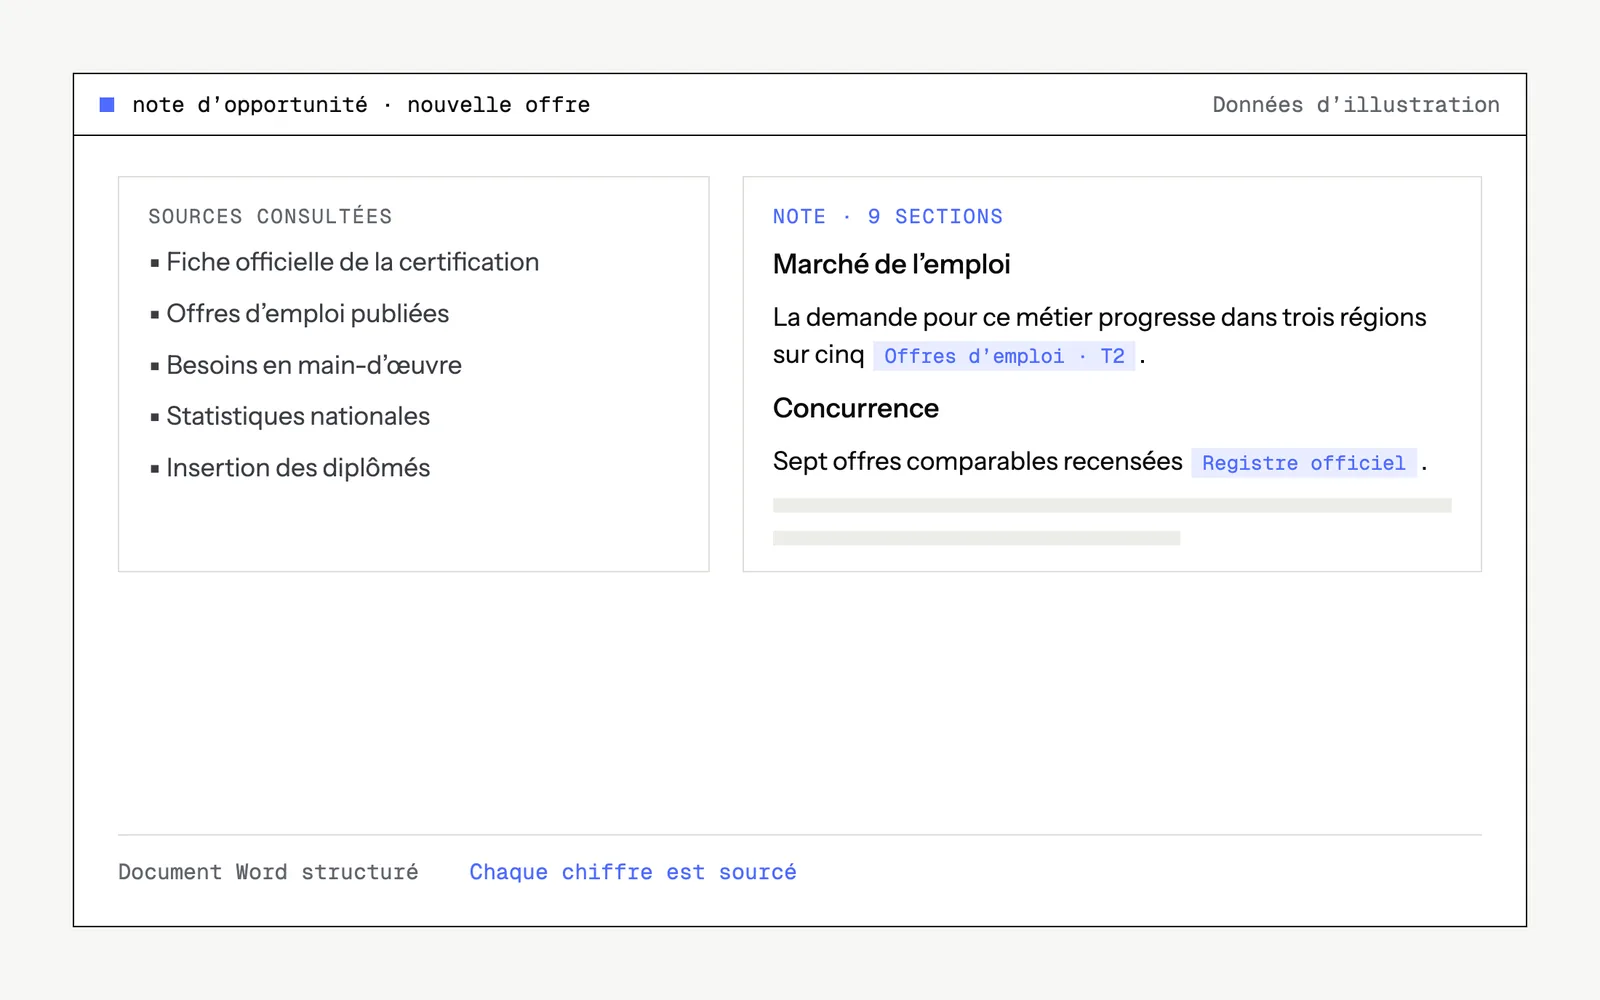This screenshot has width=1600, height=1000.
Task: Click 'Besoins en main-d'œuvre' list item
Action: click(x=305, y=365)
